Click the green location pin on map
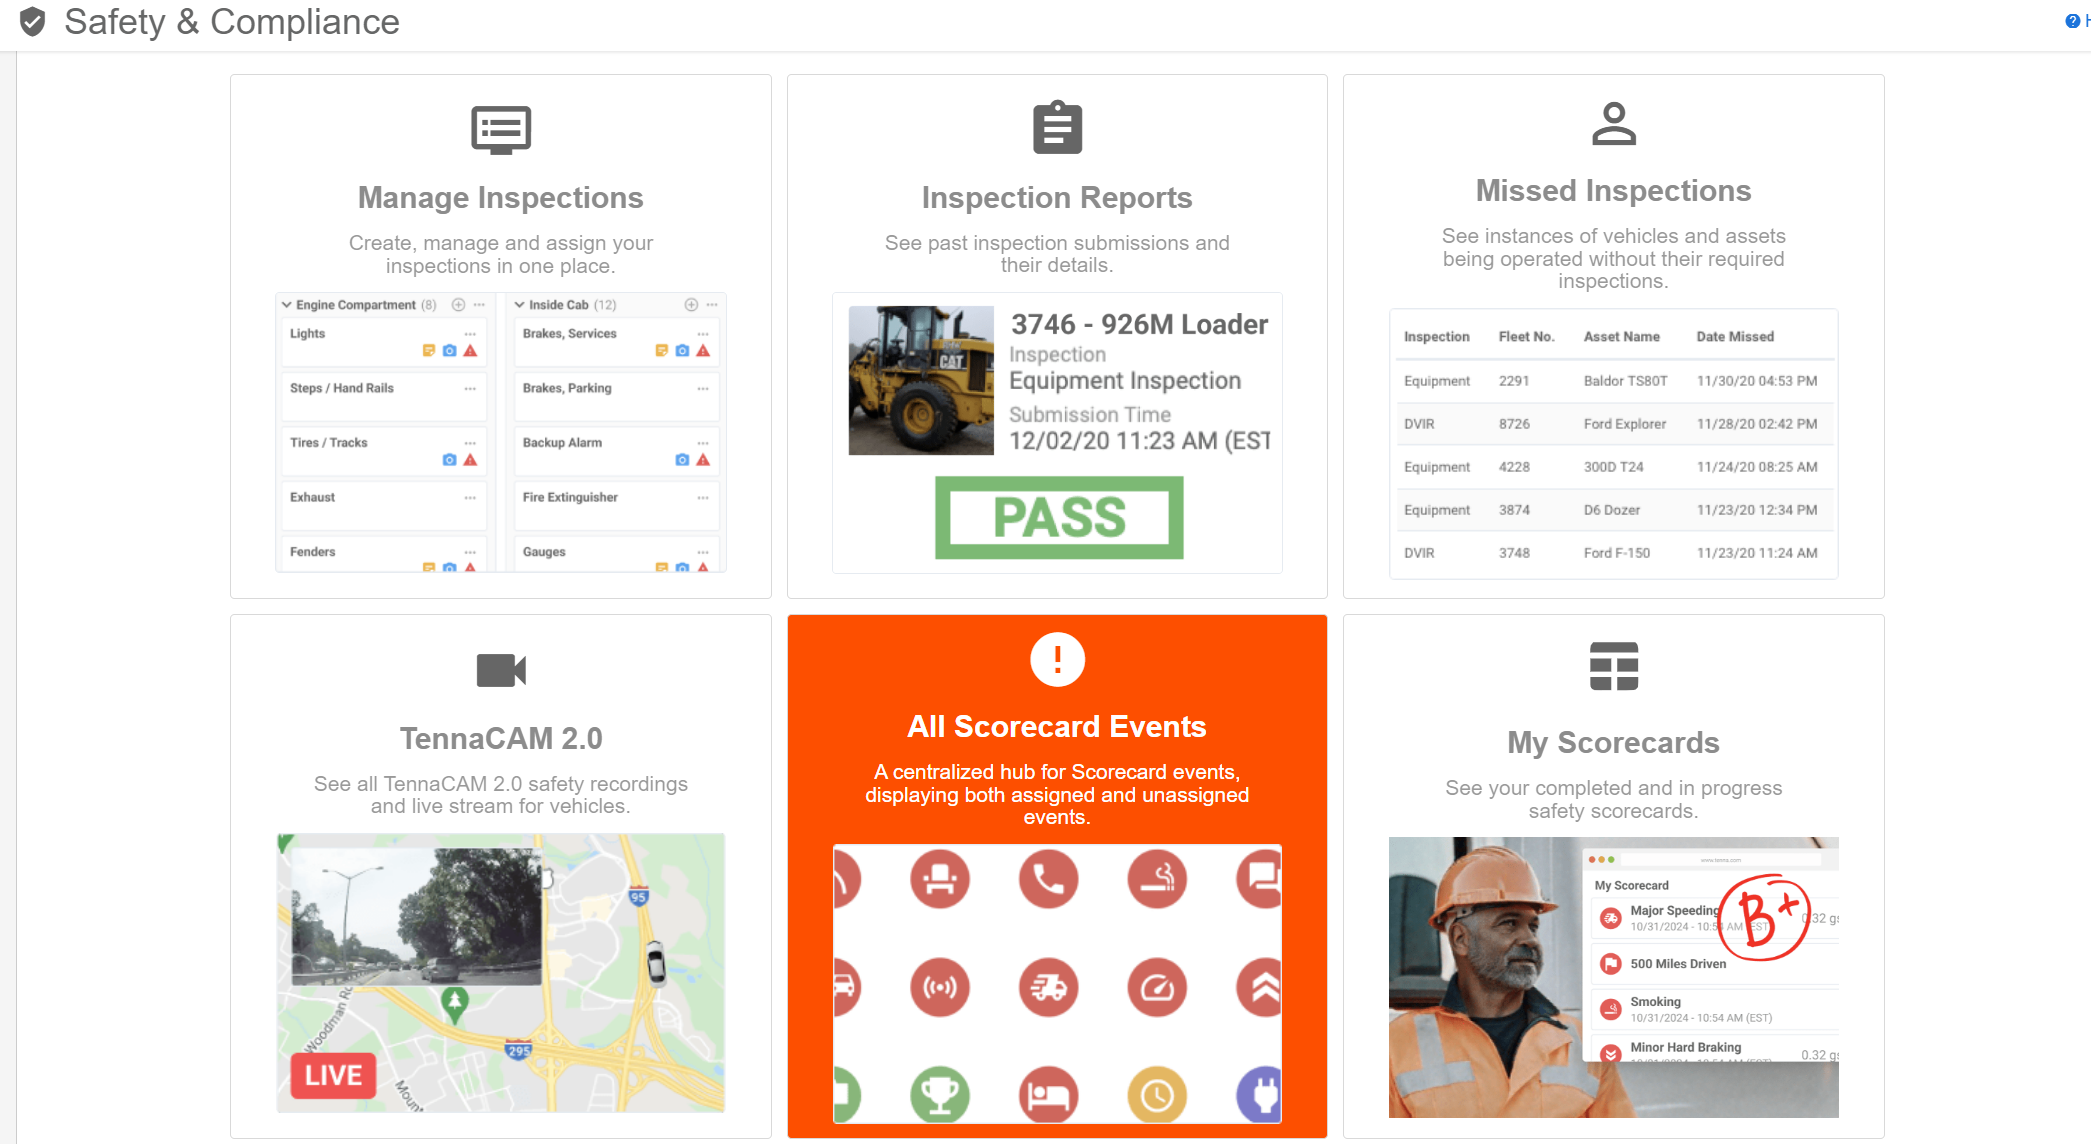The height and width of the screenshot is (1144, 2091). [455, 1006]
